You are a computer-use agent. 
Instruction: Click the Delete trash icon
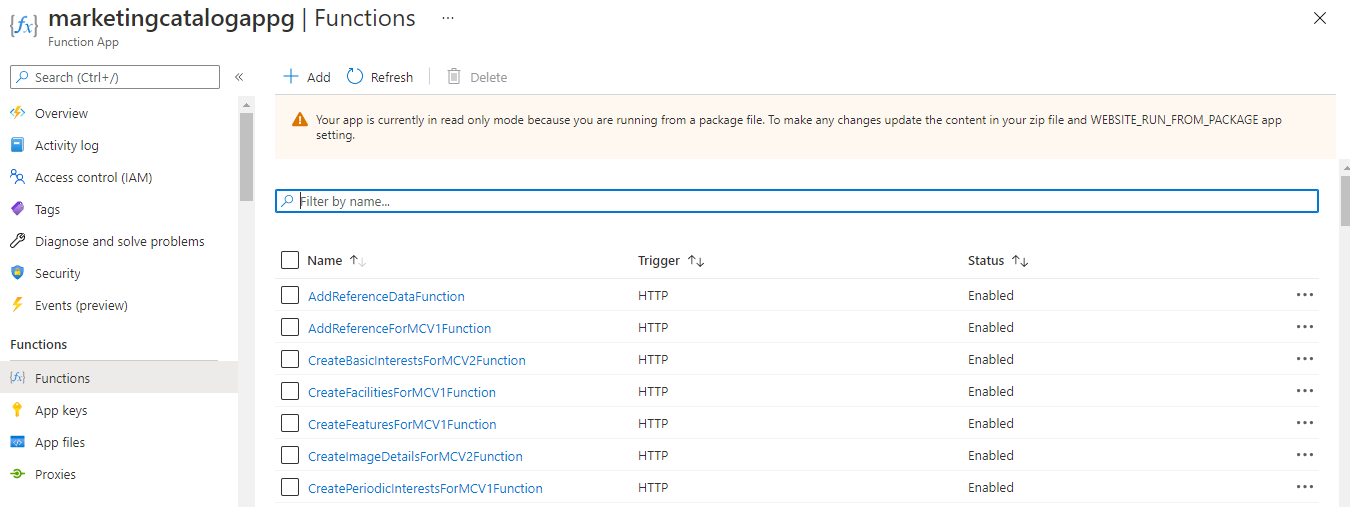click(x=454, y=77)
